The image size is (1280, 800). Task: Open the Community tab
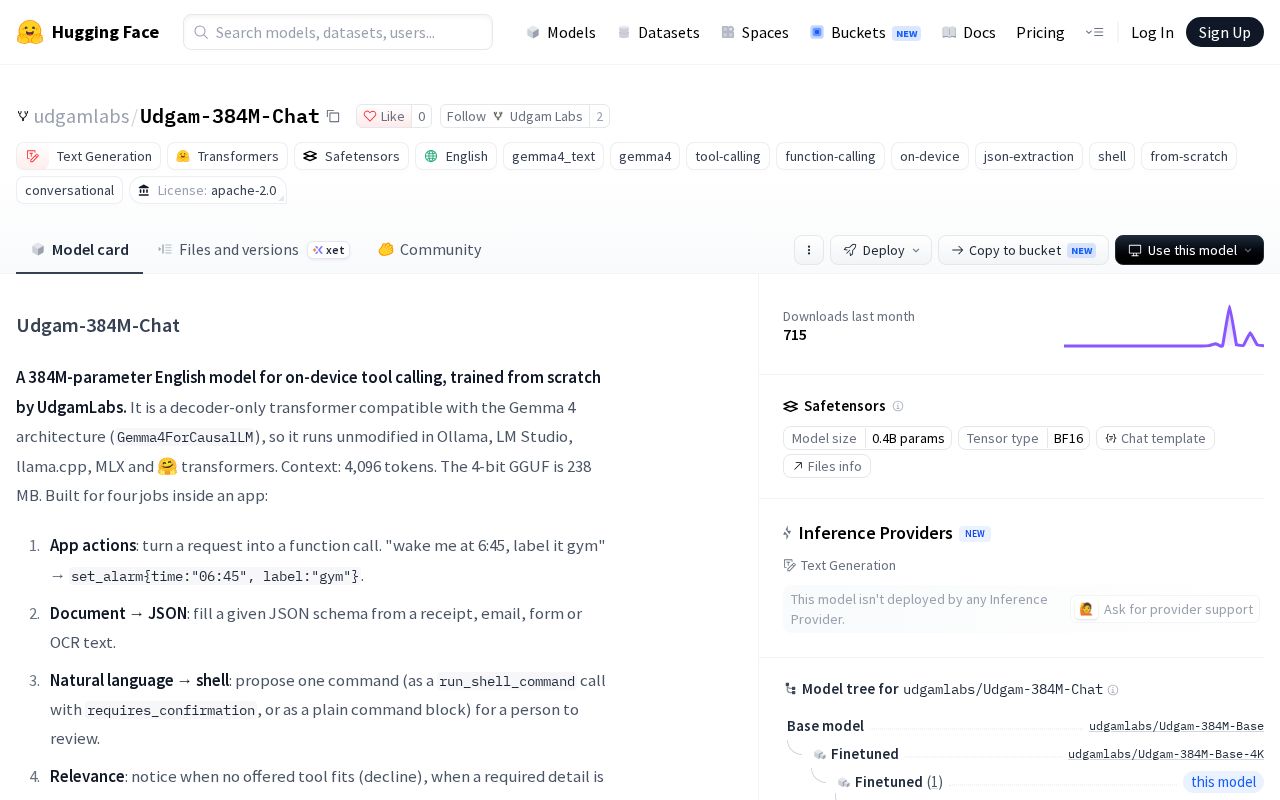[x=430, y=249]
